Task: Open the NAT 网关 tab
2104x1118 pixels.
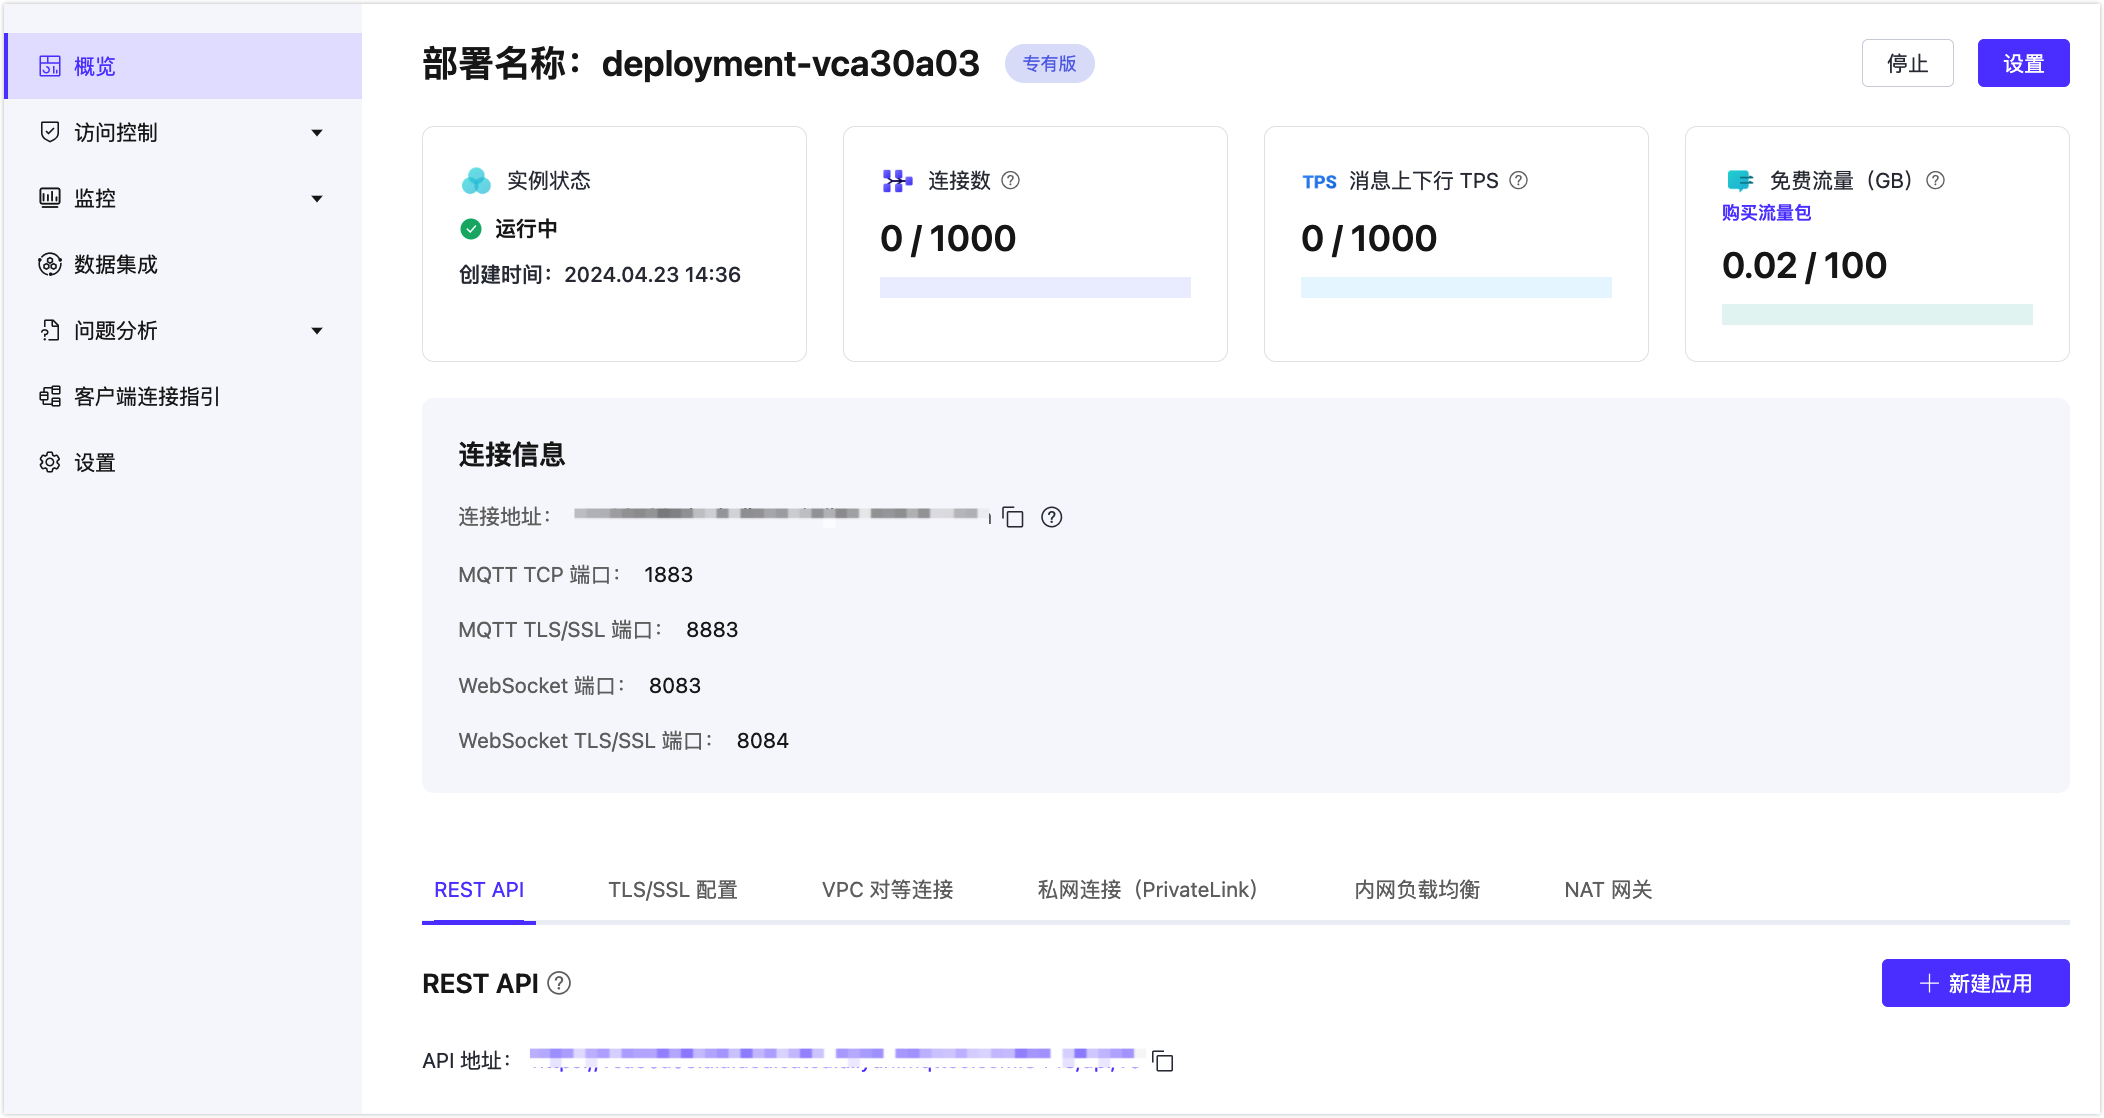Action: 1607,889
